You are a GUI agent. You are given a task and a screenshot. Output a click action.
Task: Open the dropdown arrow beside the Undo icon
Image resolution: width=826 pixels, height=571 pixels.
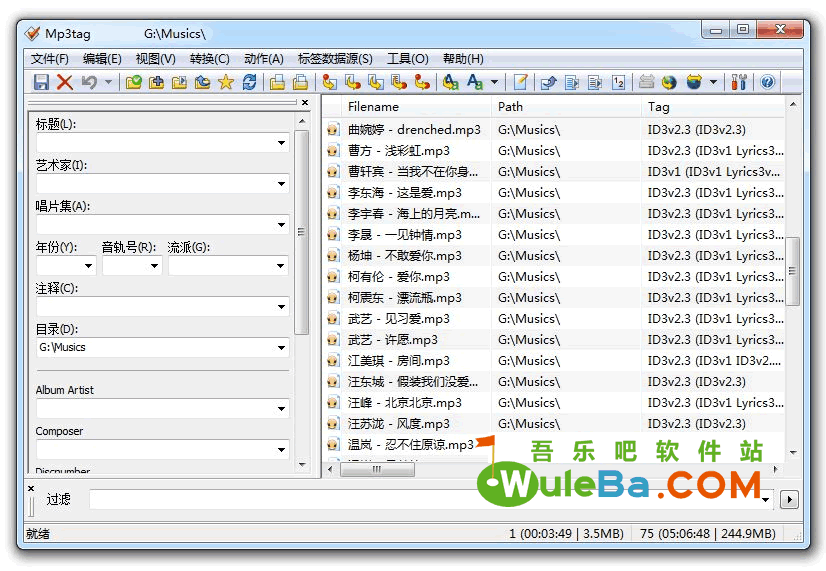[x=108, y=82]
